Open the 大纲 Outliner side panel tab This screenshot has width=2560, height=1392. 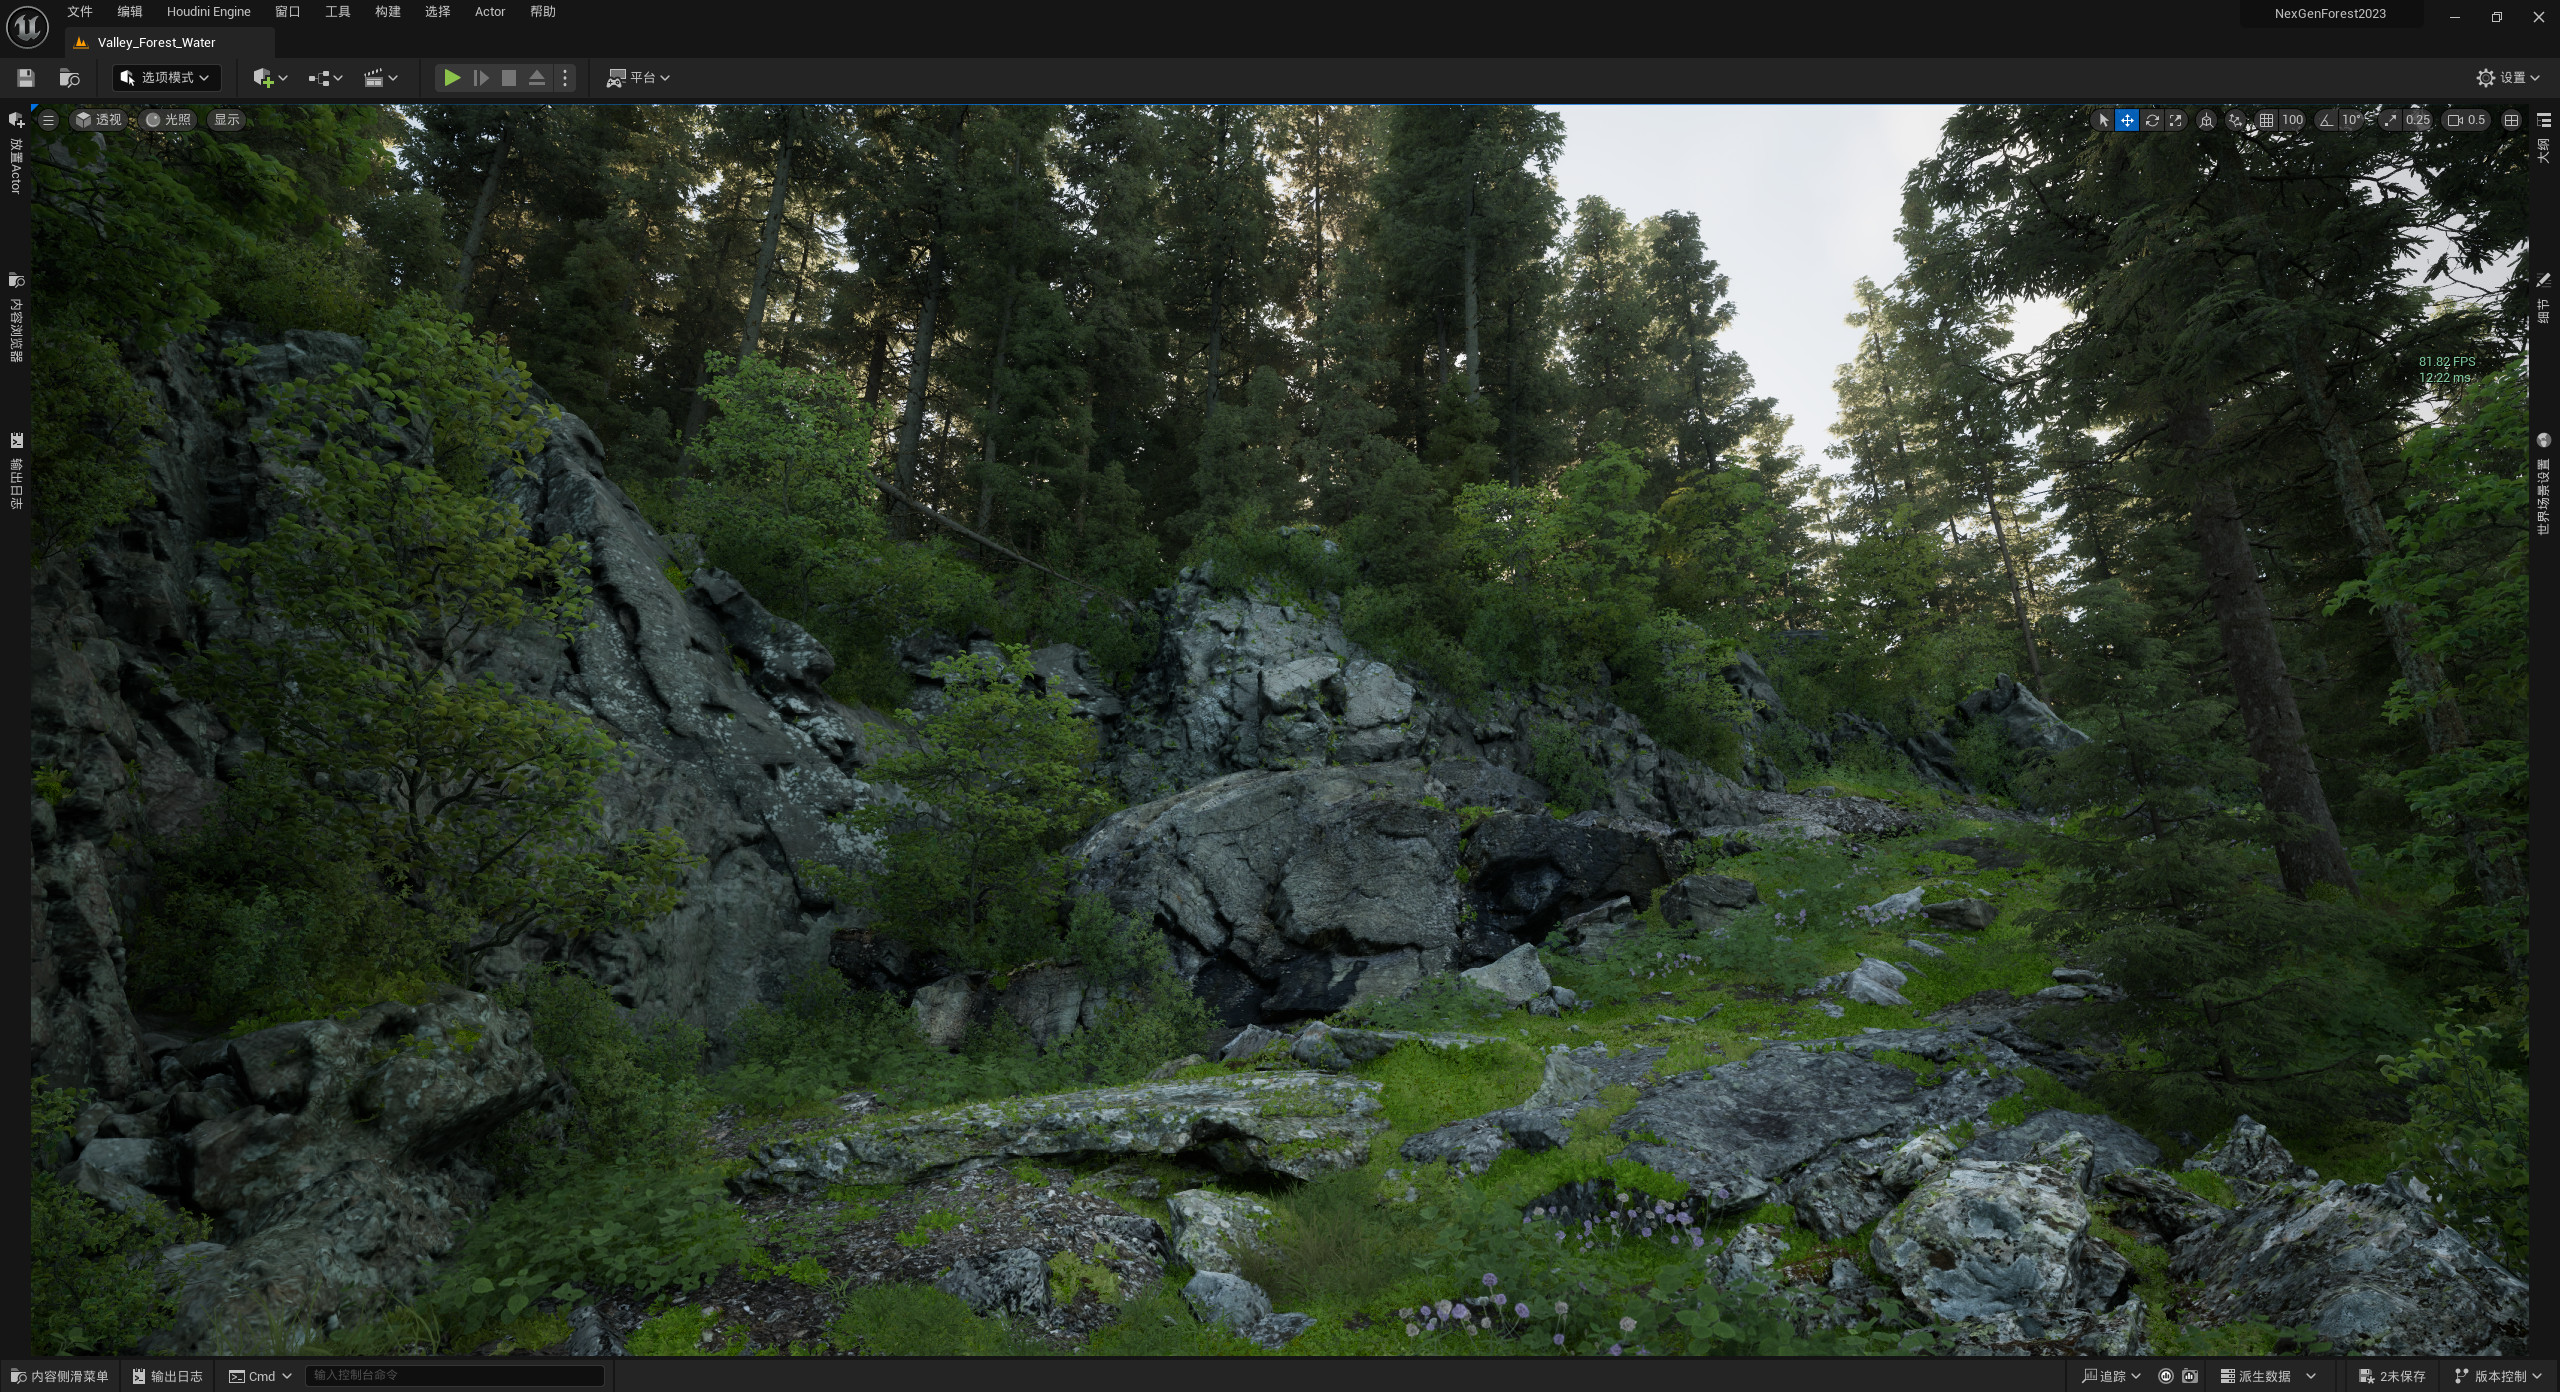click(x=2544, y=138)
